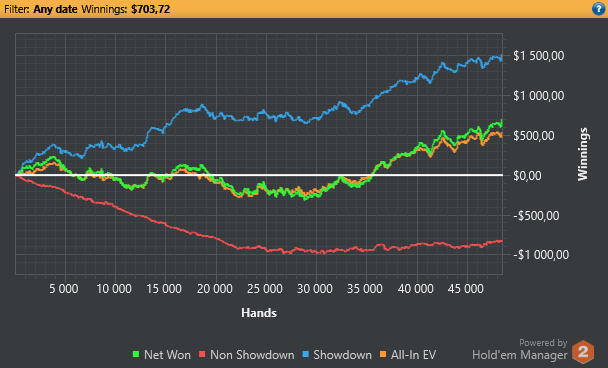This screenshot has width=608, height=368.
Task: Click the $703,72 winnings total
Action: [150, 9]
